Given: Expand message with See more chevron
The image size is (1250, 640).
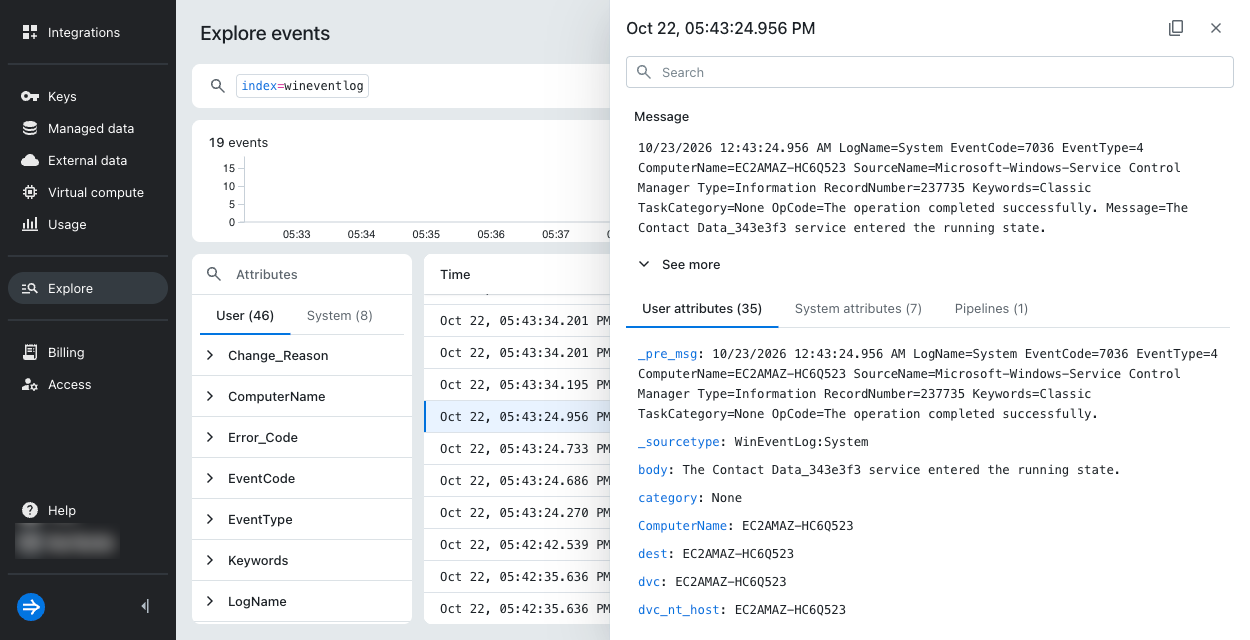Looking at the screenshot, I should coord(644,264).
